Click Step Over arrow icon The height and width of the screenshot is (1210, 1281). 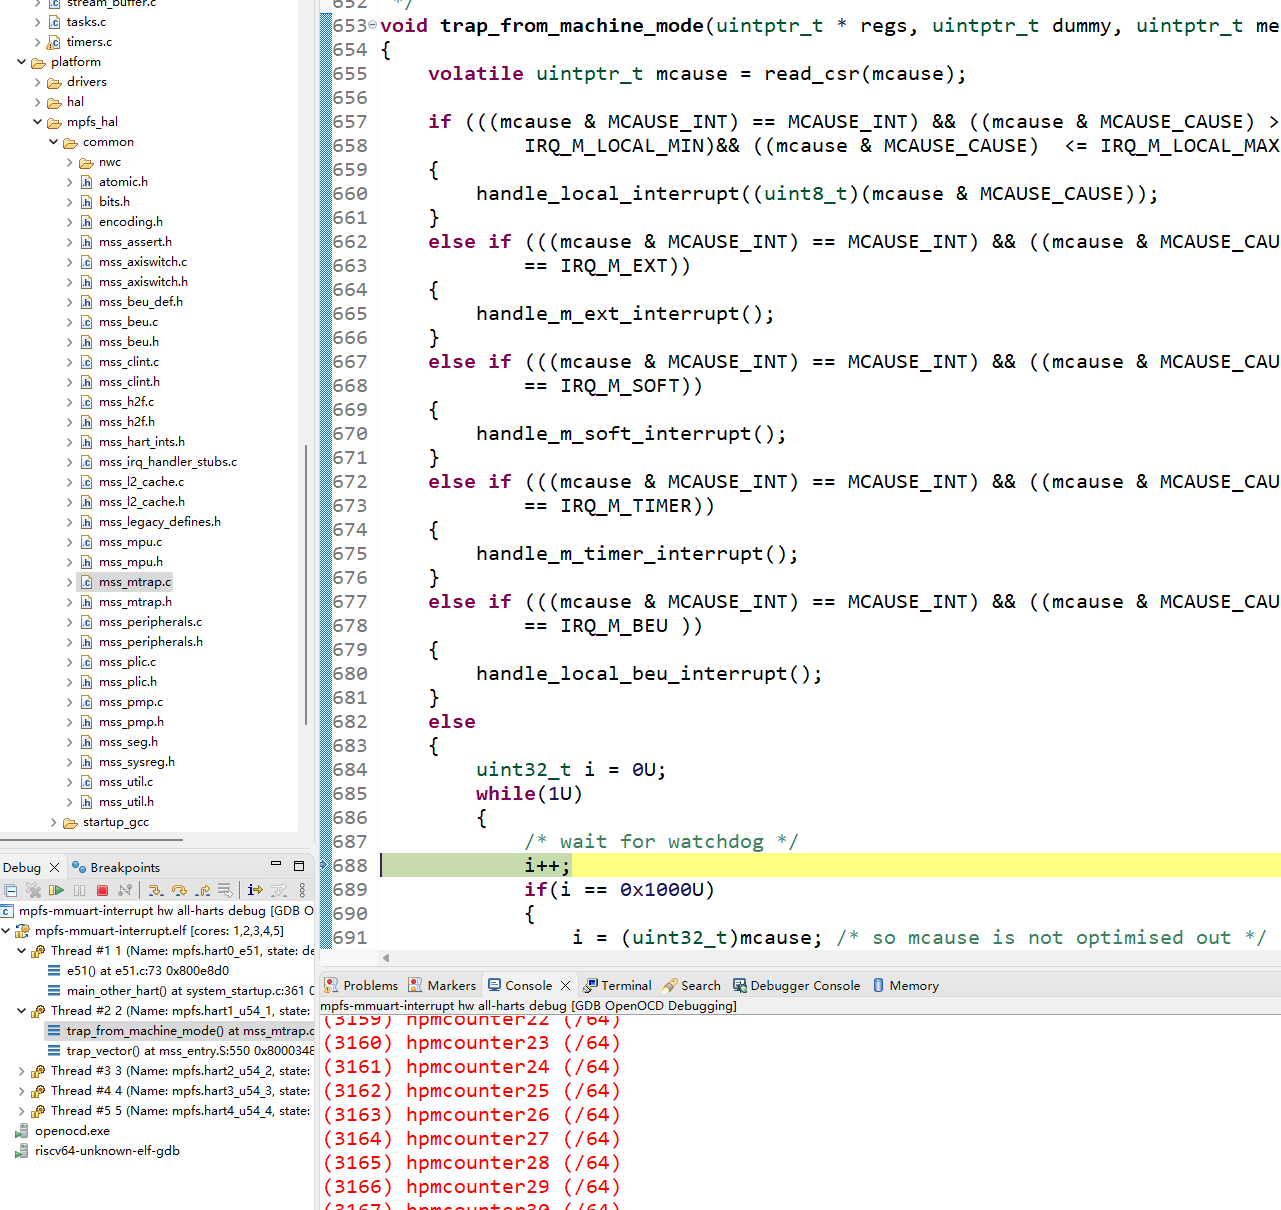click(x=179, y=890)
